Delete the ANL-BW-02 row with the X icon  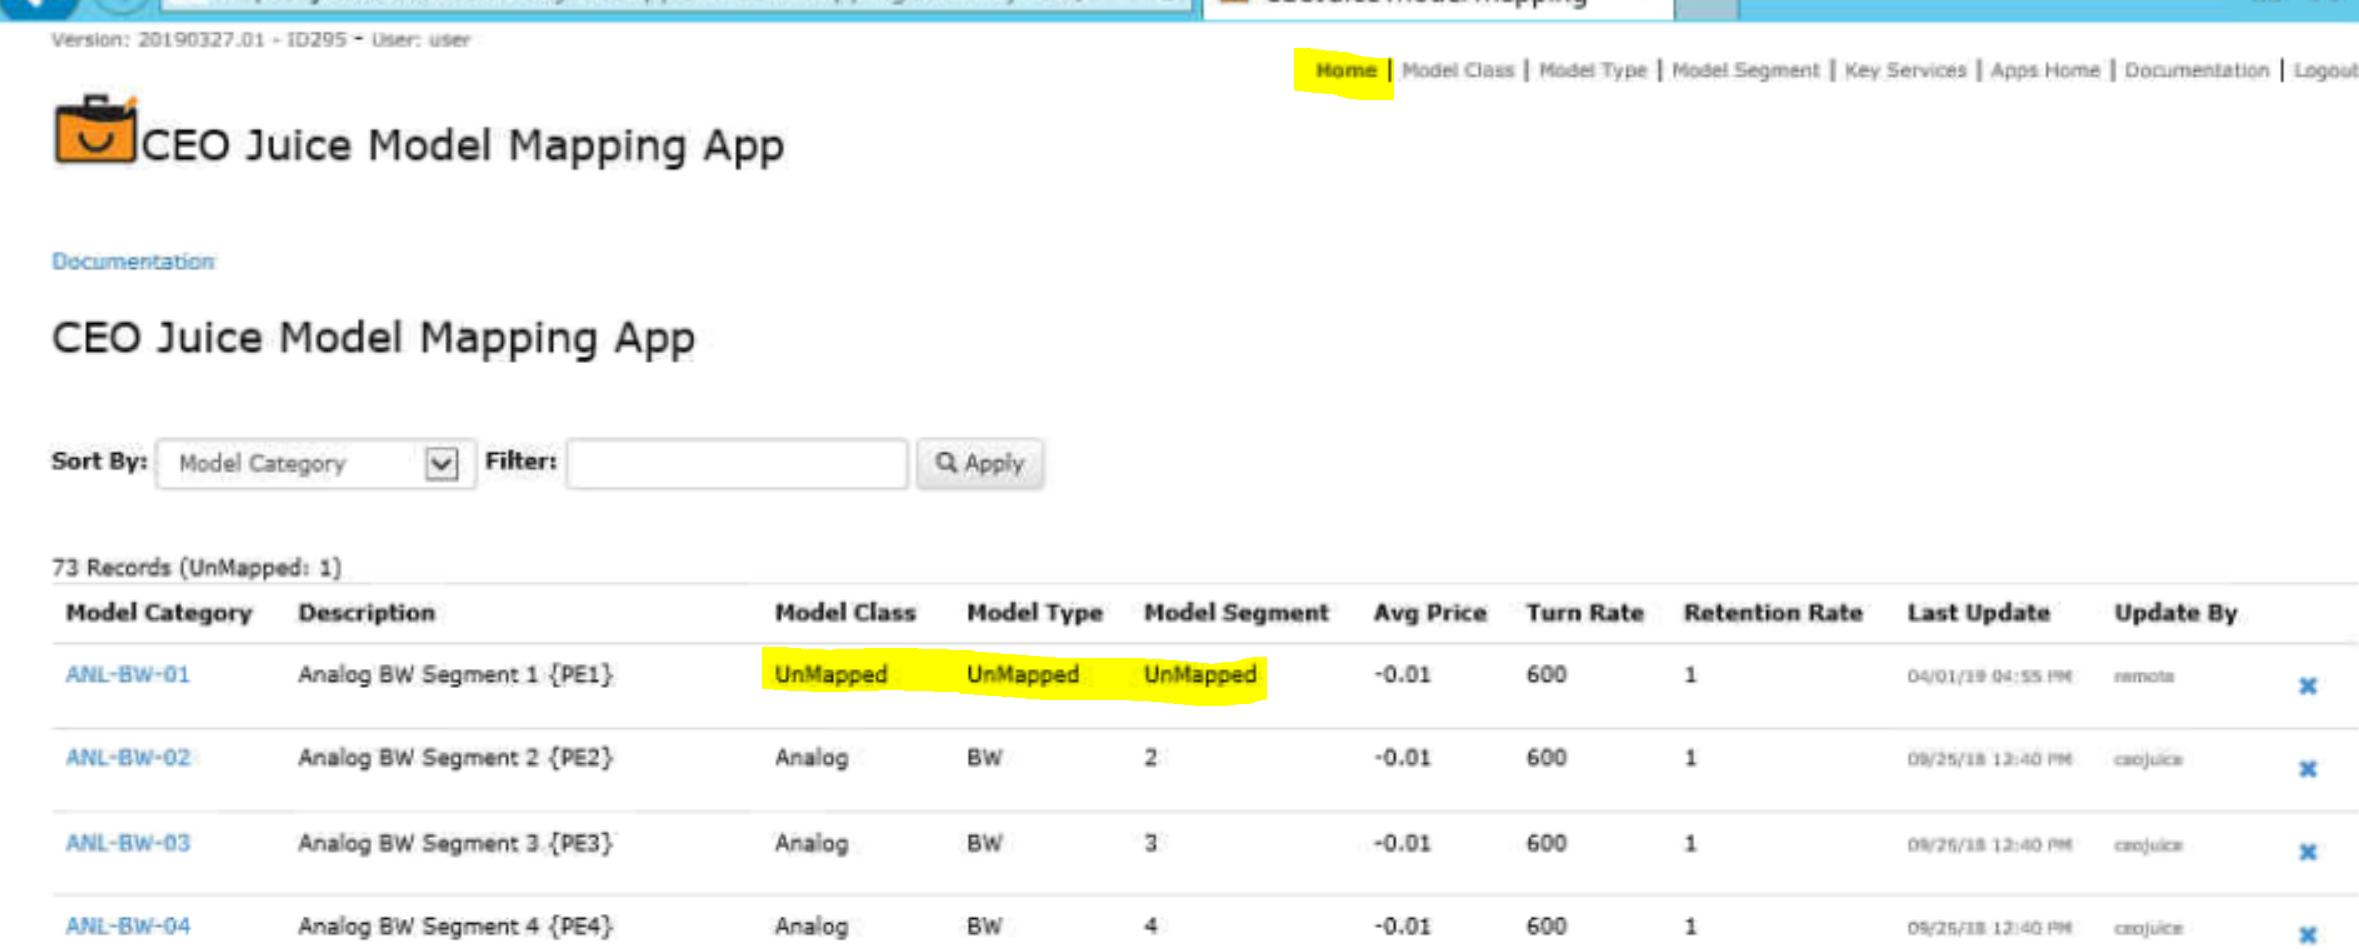[2308, 769]
